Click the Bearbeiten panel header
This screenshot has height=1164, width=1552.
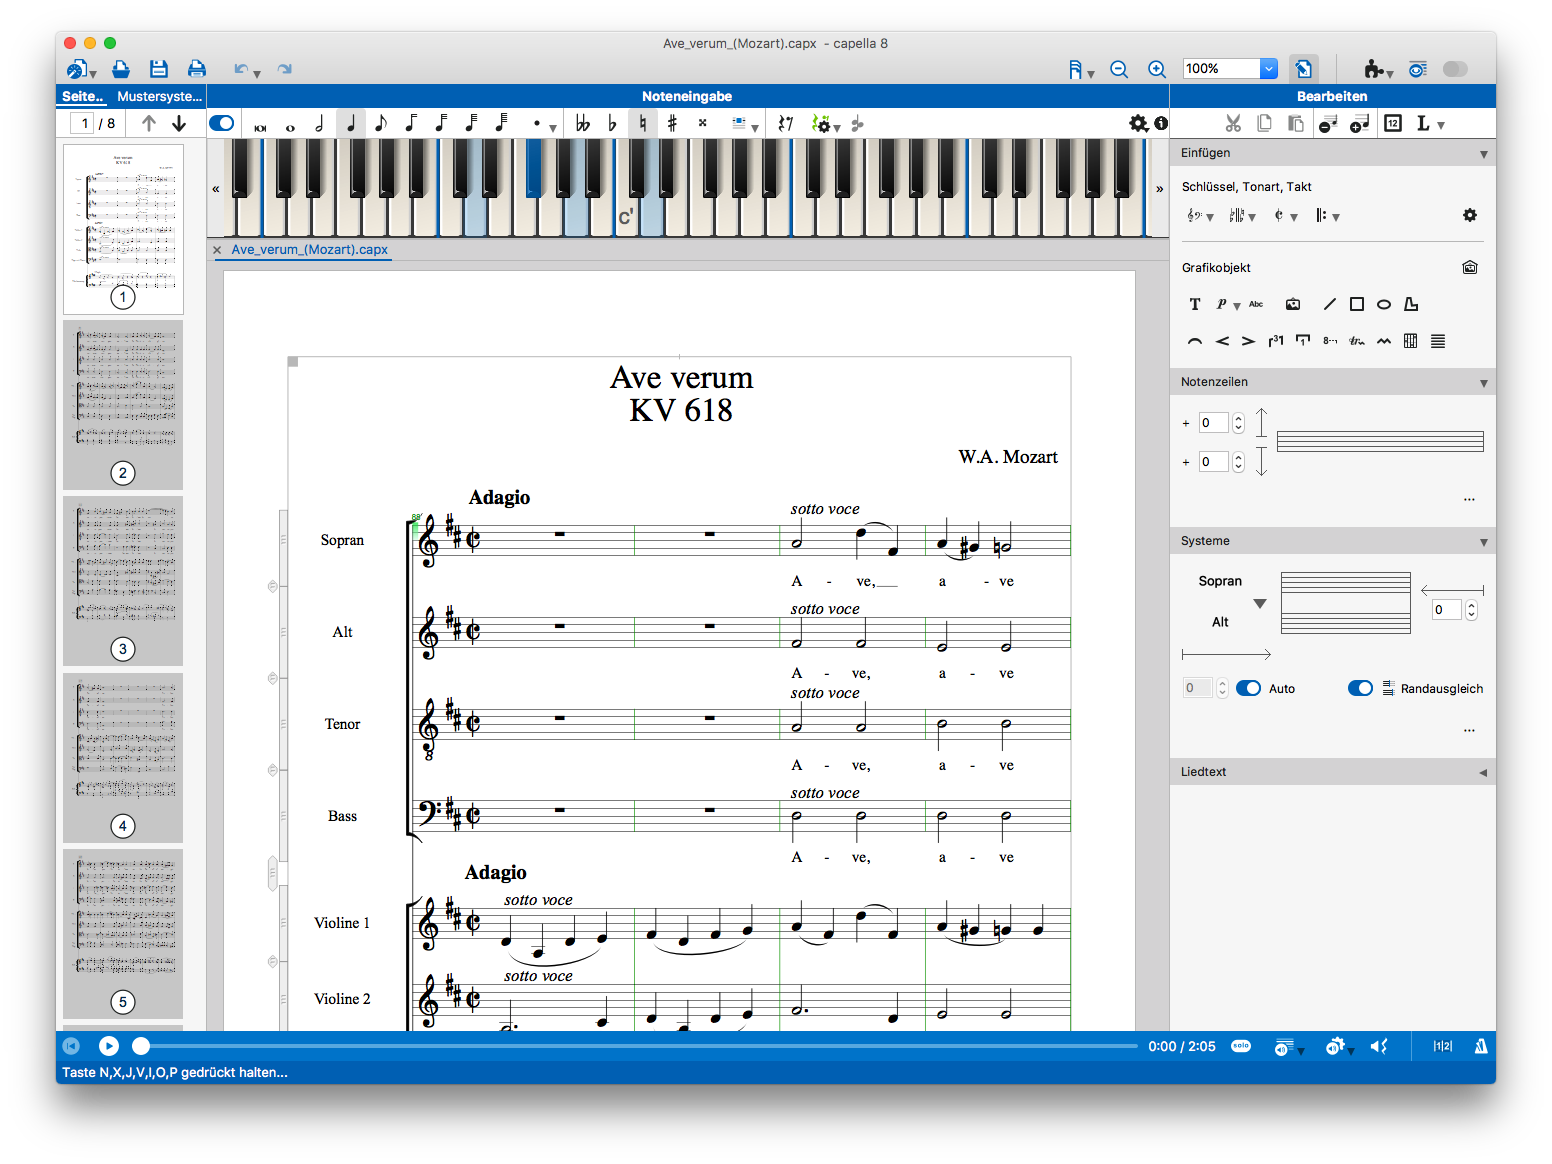point(1332,96)
